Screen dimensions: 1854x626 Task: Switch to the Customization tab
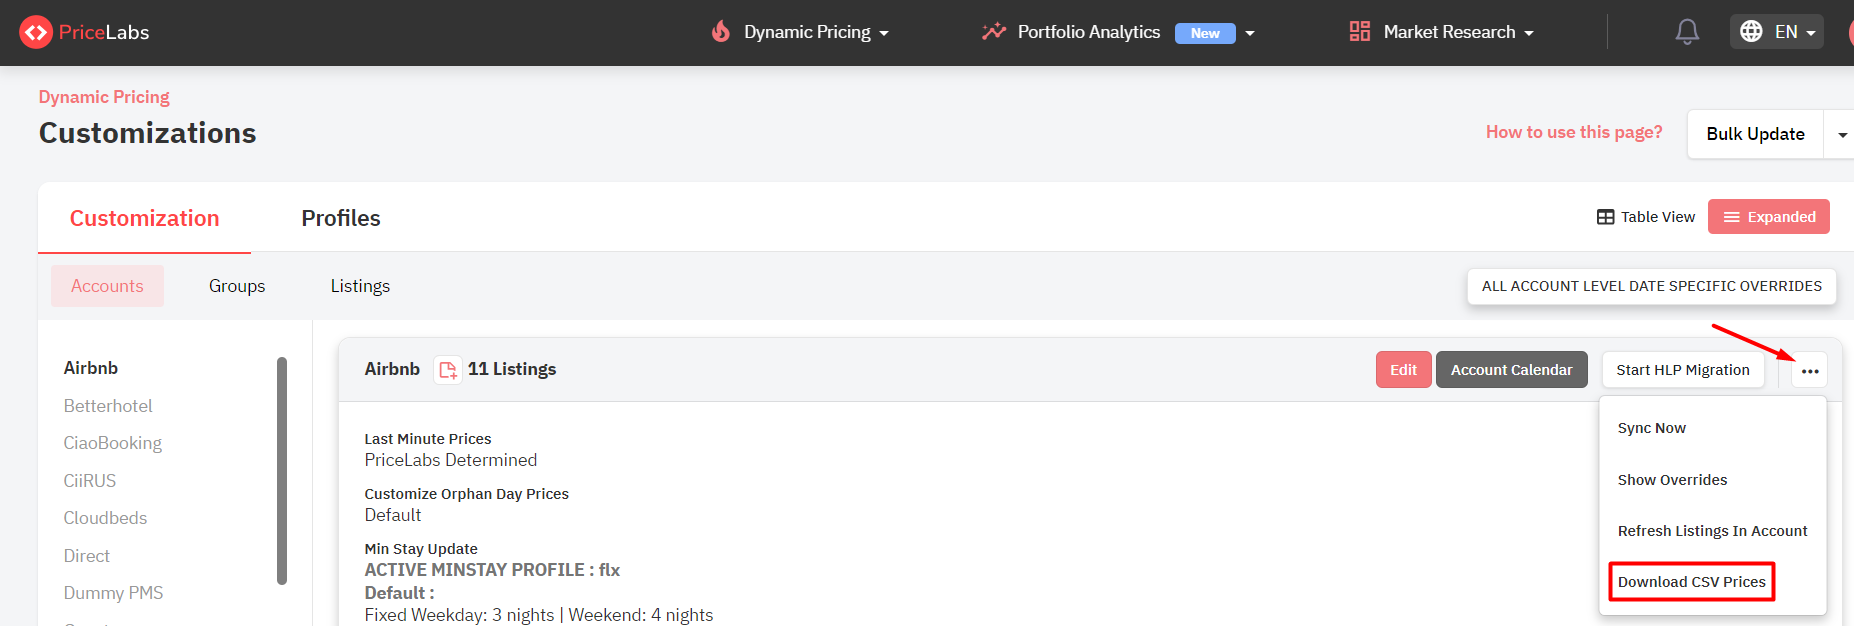[144, 218]
